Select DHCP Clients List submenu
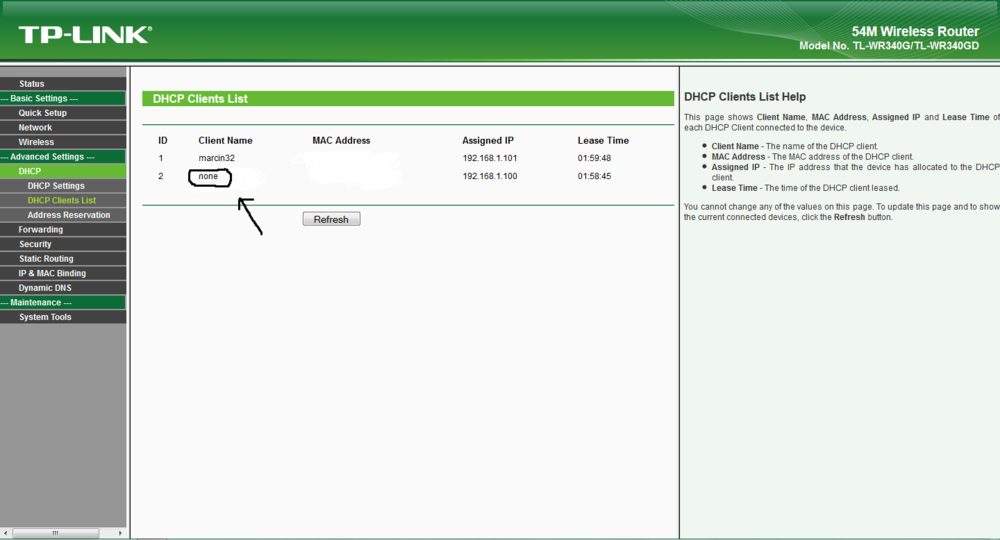The image size is (1000, 540). pos(62,201)
